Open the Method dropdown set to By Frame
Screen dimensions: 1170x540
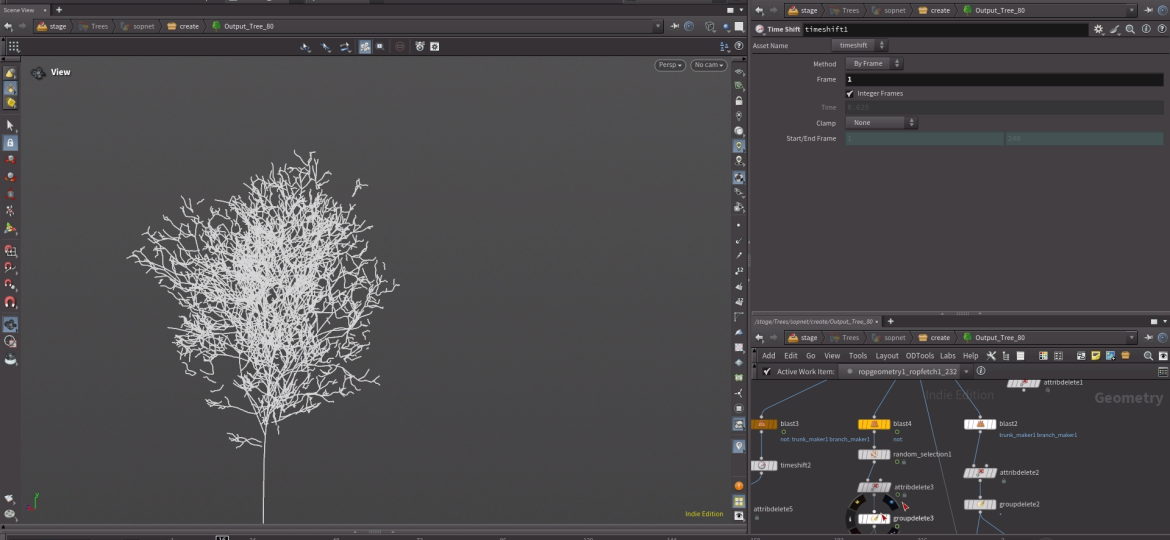pos(874,64)
